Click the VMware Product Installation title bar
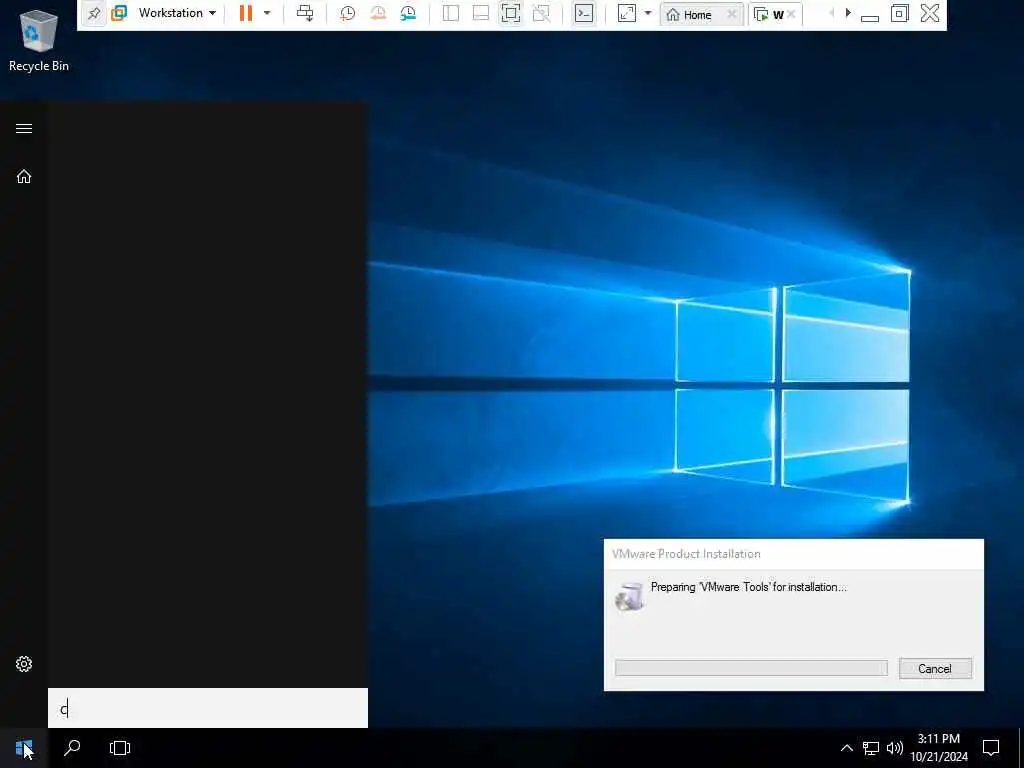The image size is (1024, 768). click(x=793, y=554)
